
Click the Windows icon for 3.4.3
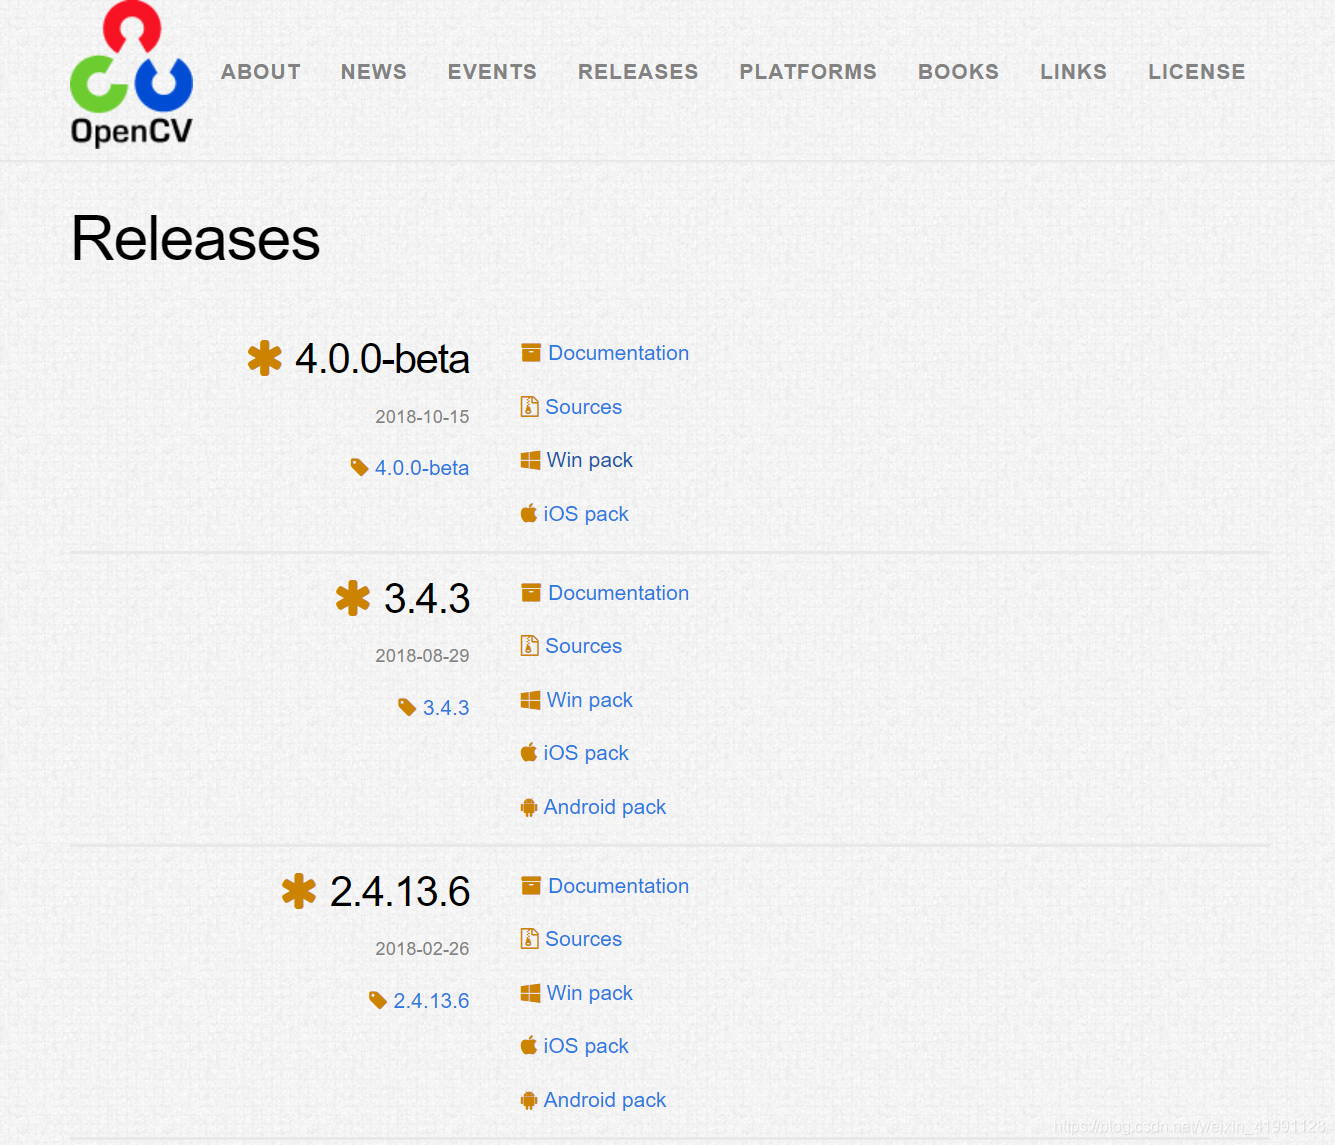pos(530,700)
